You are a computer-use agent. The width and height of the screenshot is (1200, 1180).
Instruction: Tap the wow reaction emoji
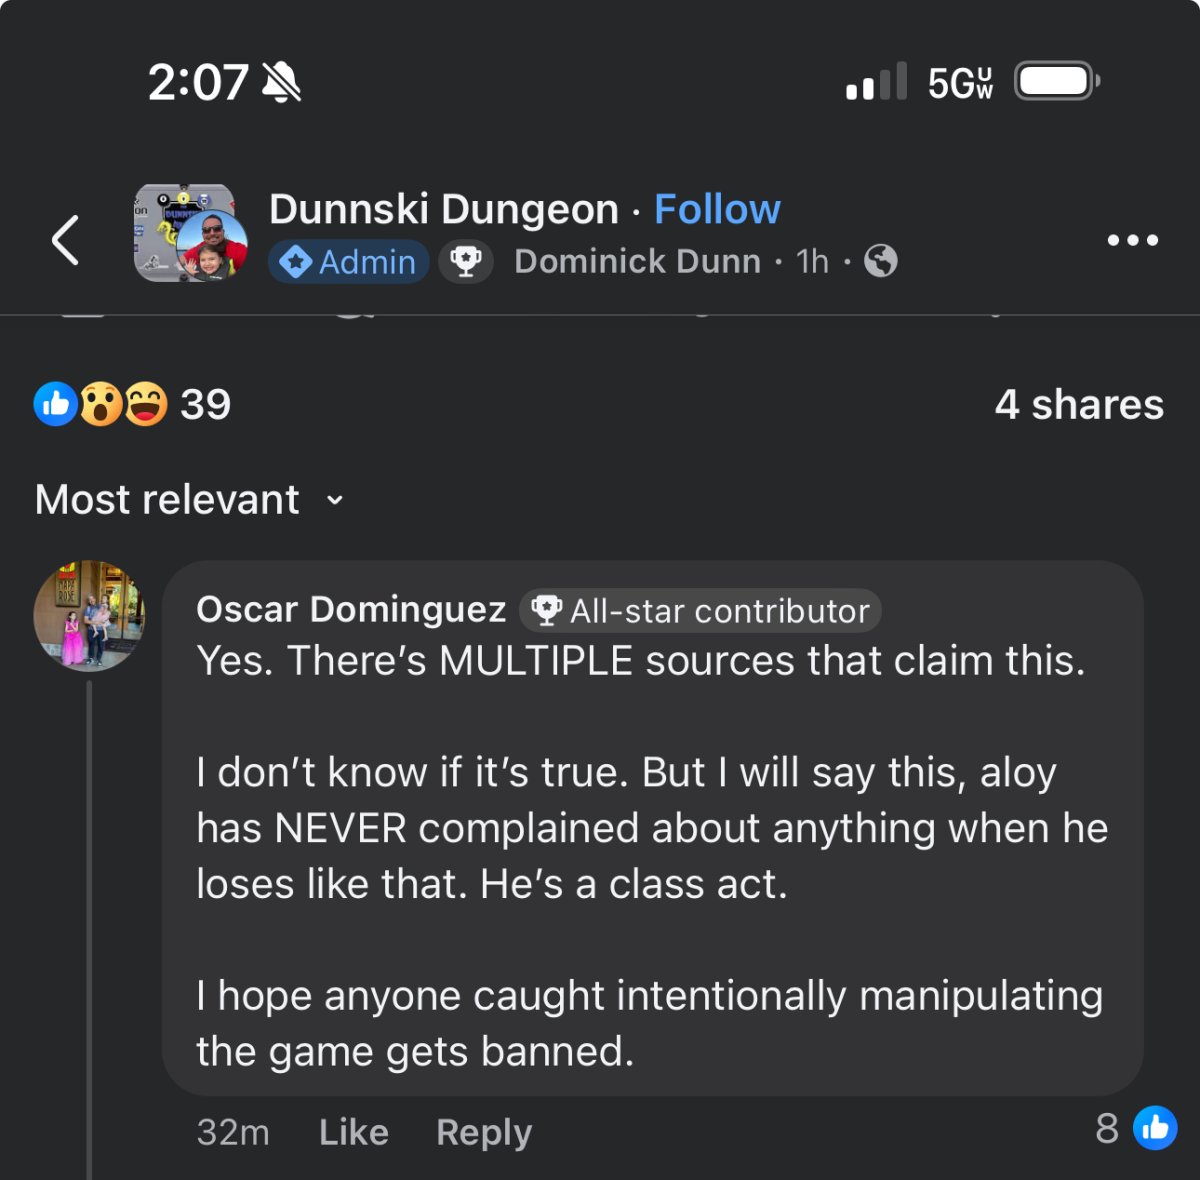point(101,404)
